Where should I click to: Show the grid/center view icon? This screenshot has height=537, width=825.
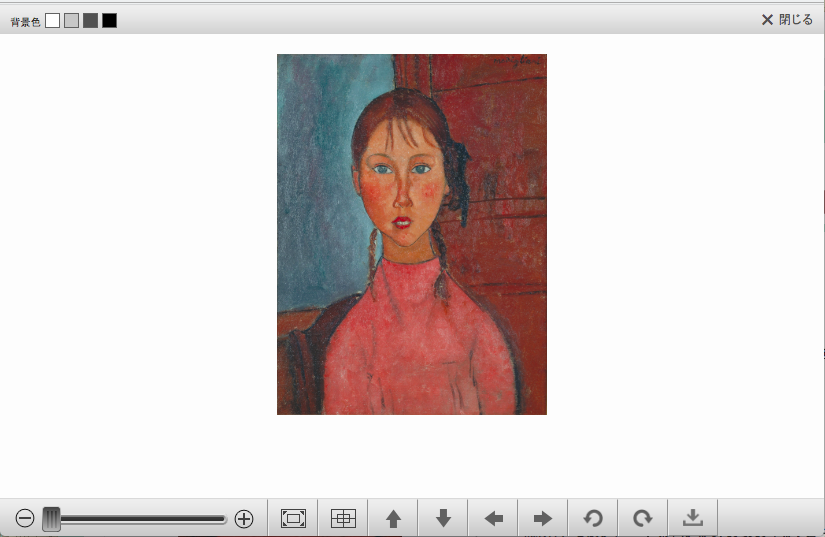tap(343, 519)
